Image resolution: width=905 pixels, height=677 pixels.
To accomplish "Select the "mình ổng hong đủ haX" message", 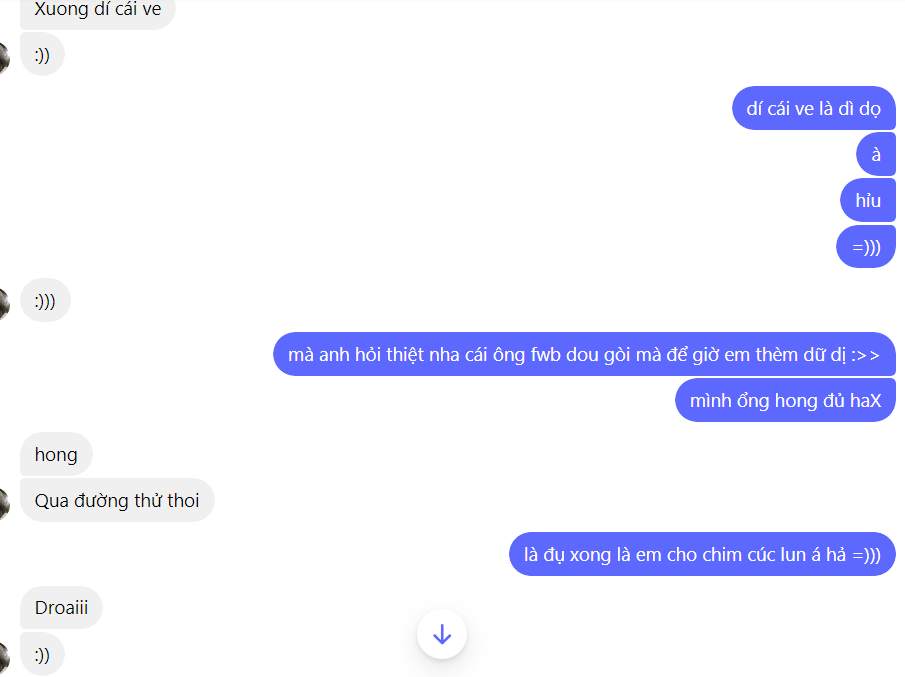I will click(x=786, y=400).
